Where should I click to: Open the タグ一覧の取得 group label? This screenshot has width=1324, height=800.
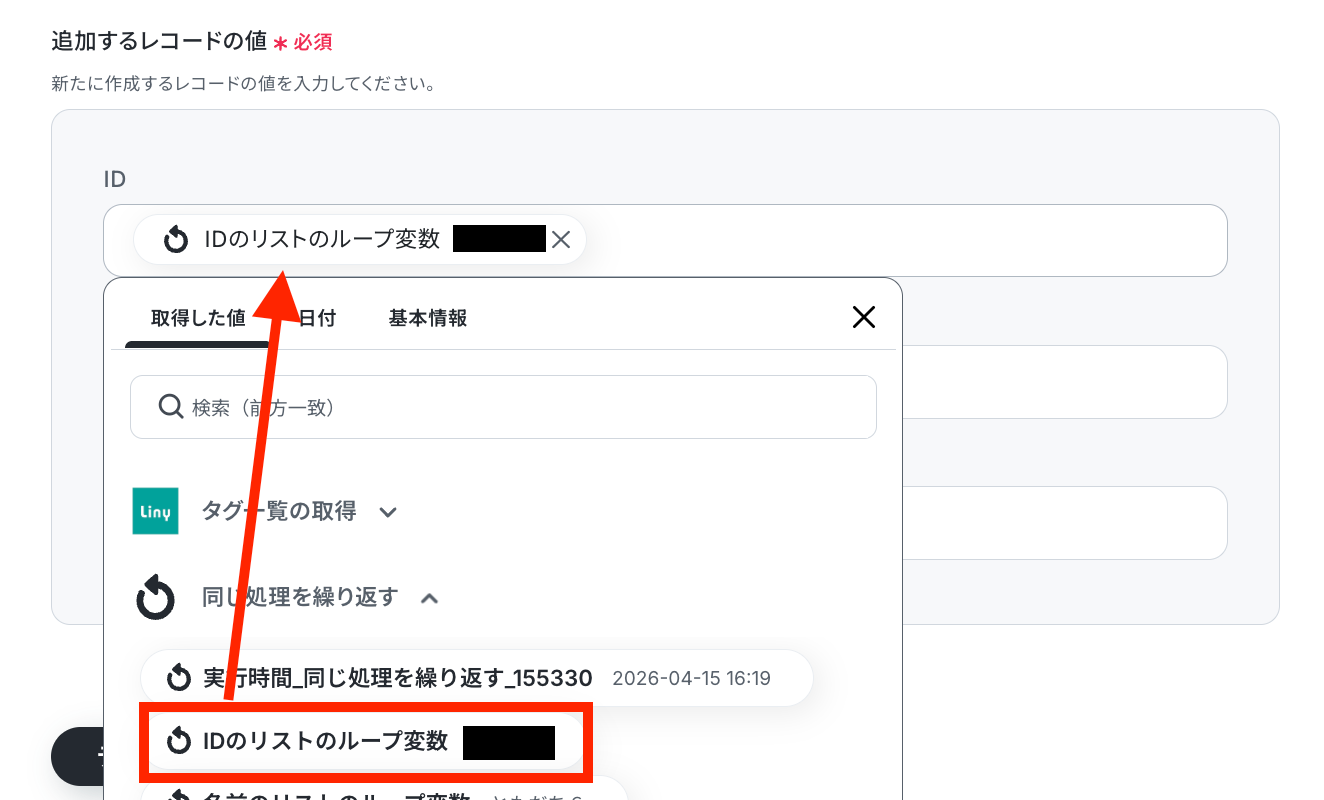(279, 512)
